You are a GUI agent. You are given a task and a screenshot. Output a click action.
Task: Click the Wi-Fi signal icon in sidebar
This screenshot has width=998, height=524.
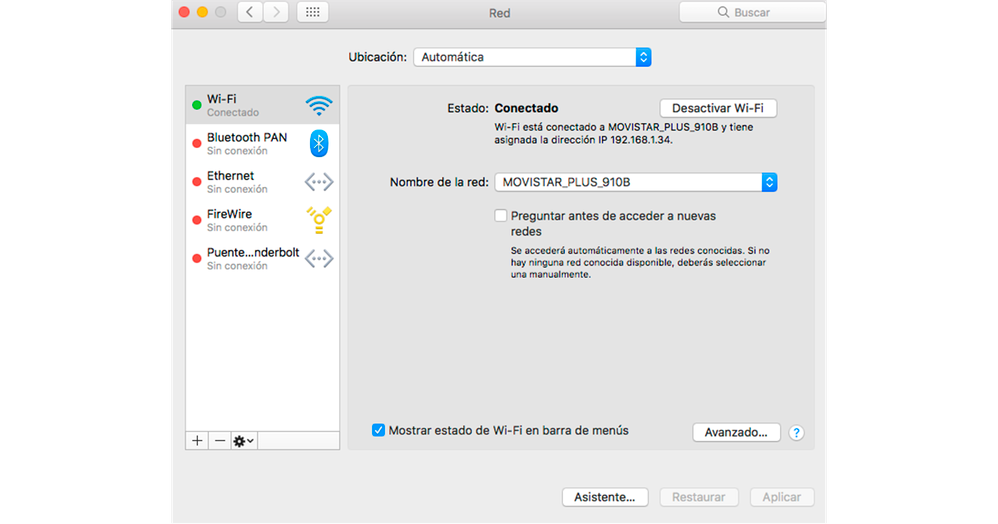[318, 105]
